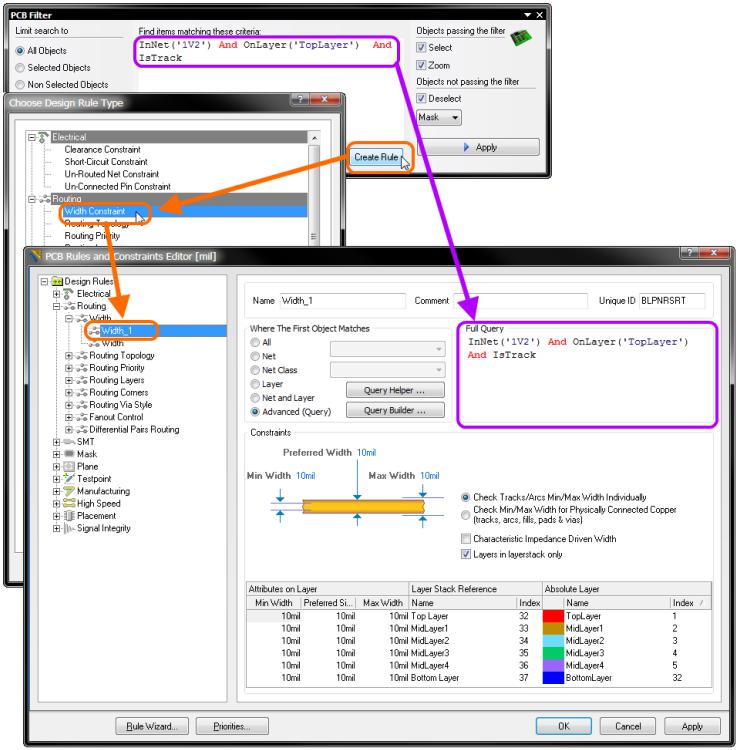Click the Testpoint rules icon
Image resolution: width=739 pixels, height=750 pixels.
pyautogui.click(x=69, y=479)
